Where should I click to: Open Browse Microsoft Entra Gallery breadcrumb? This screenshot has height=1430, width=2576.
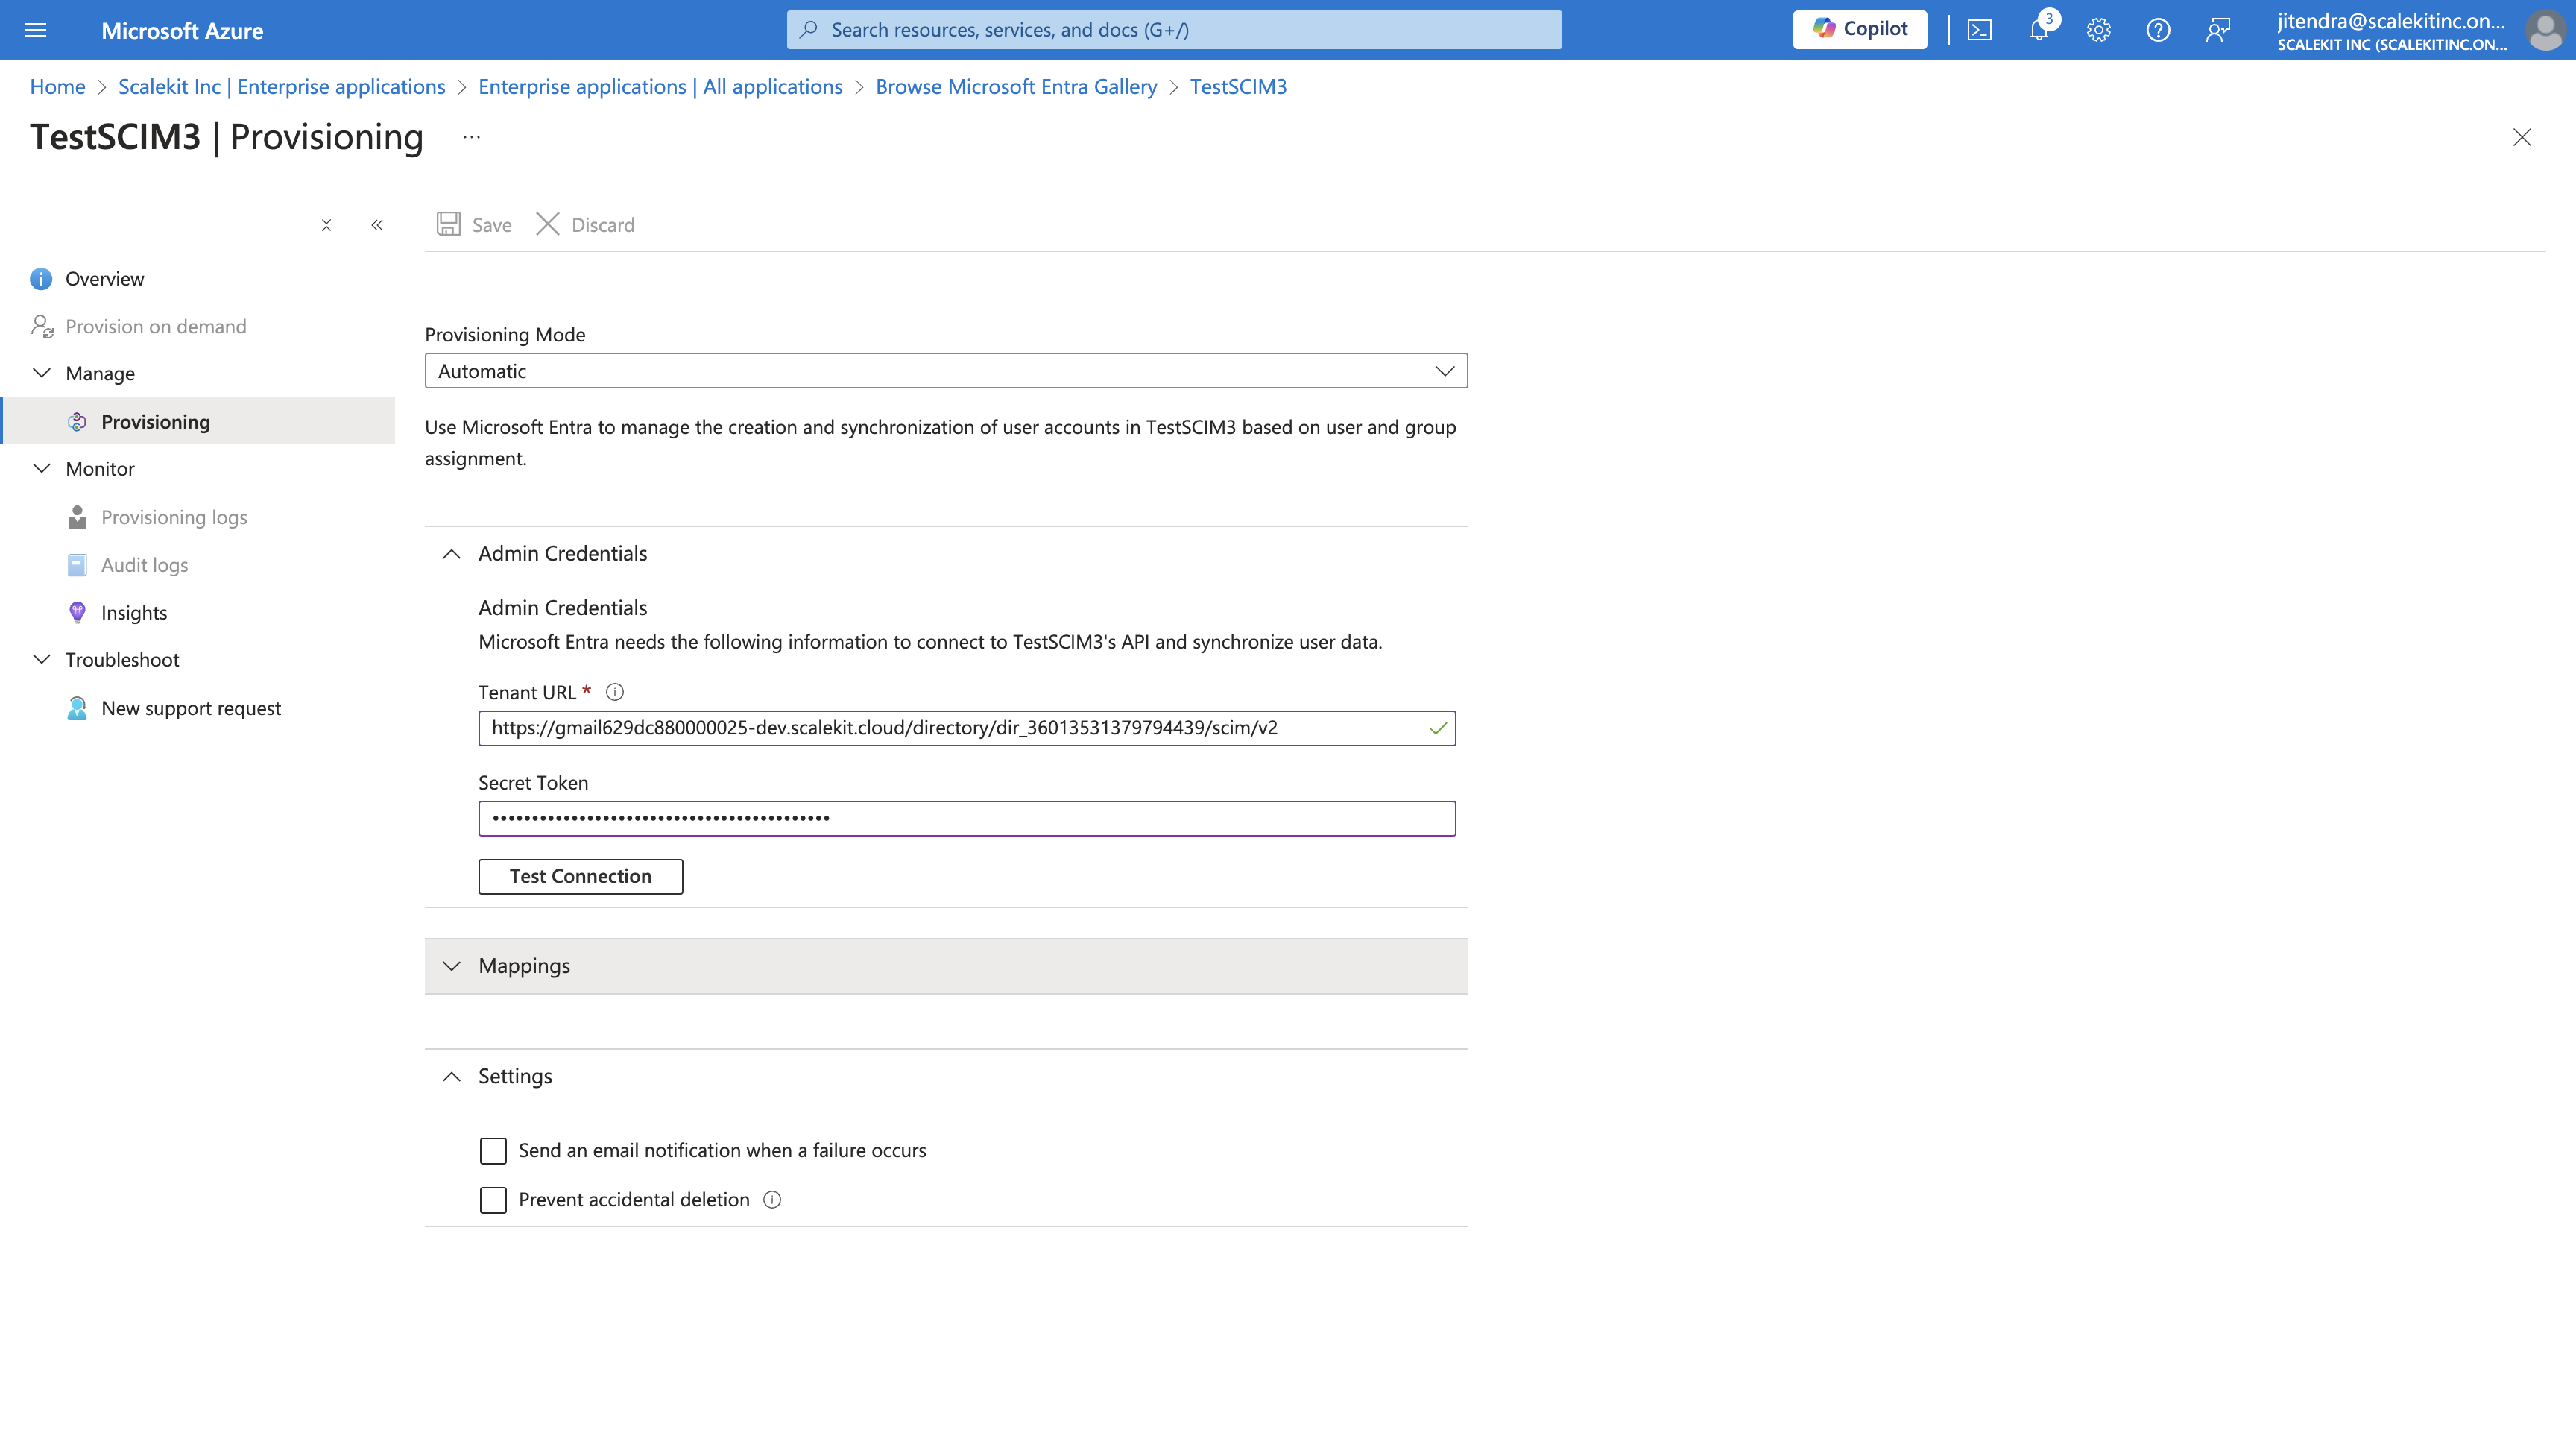click(1016, 87)
